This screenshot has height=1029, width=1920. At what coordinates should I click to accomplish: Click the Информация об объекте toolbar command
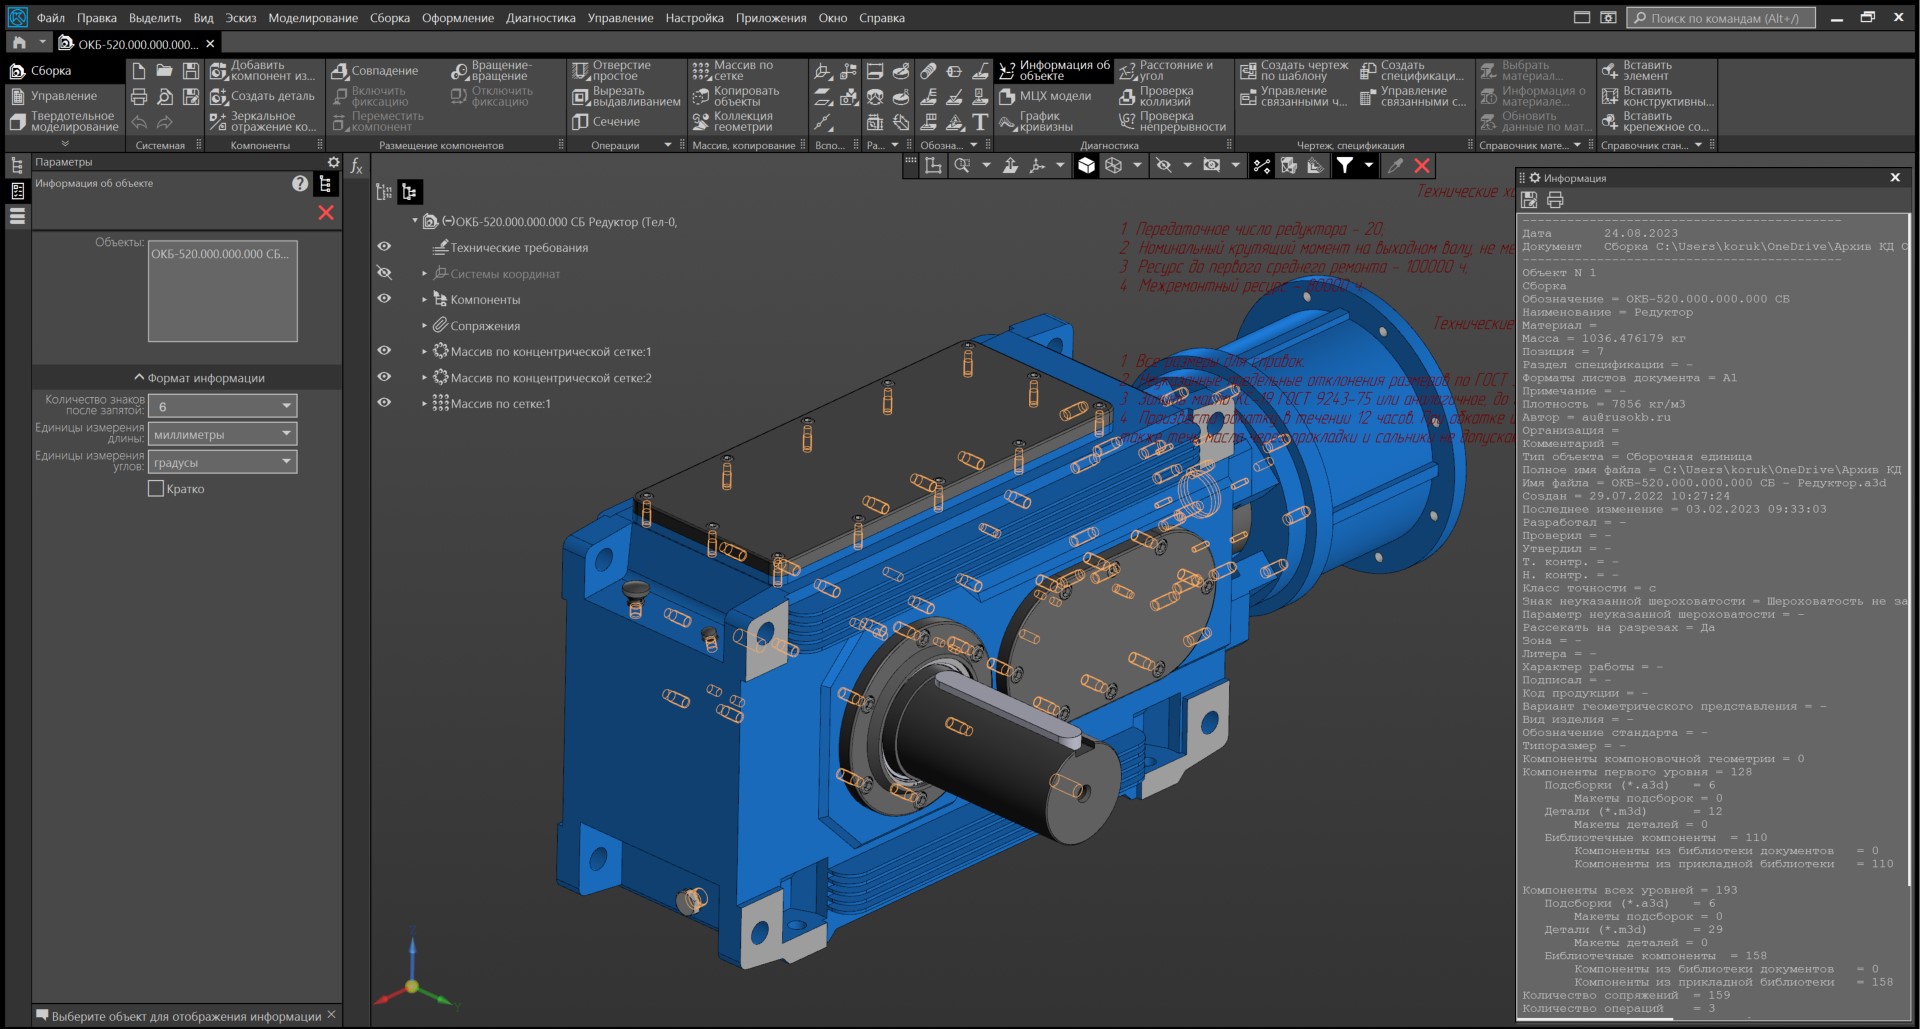(x=1055, y=70)
